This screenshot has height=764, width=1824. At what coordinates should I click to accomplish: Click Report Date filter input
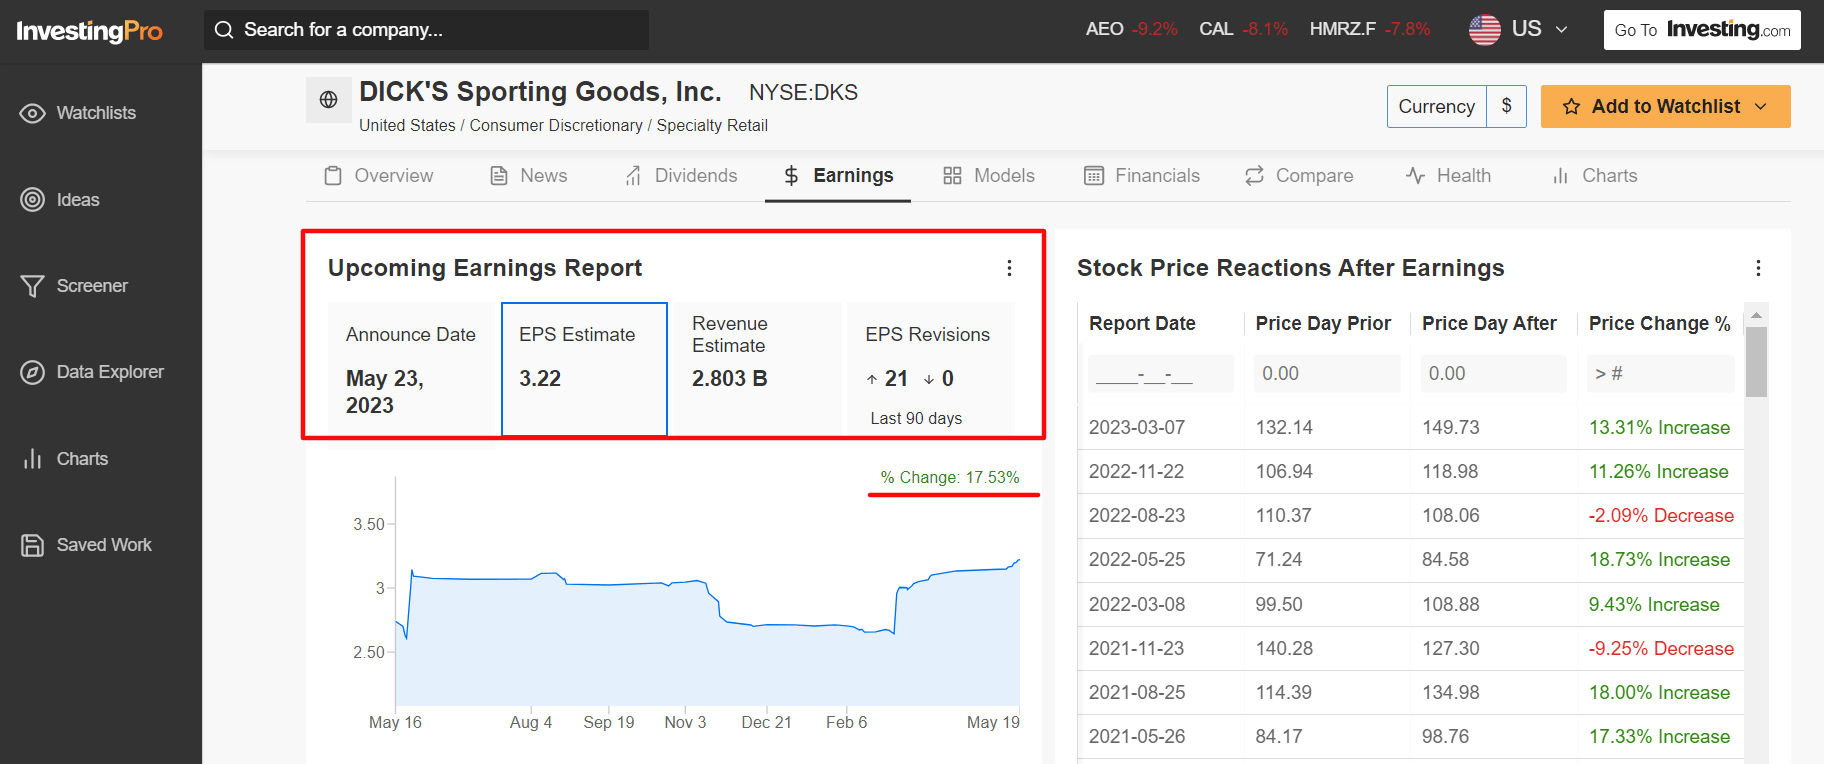(1161, 374)
